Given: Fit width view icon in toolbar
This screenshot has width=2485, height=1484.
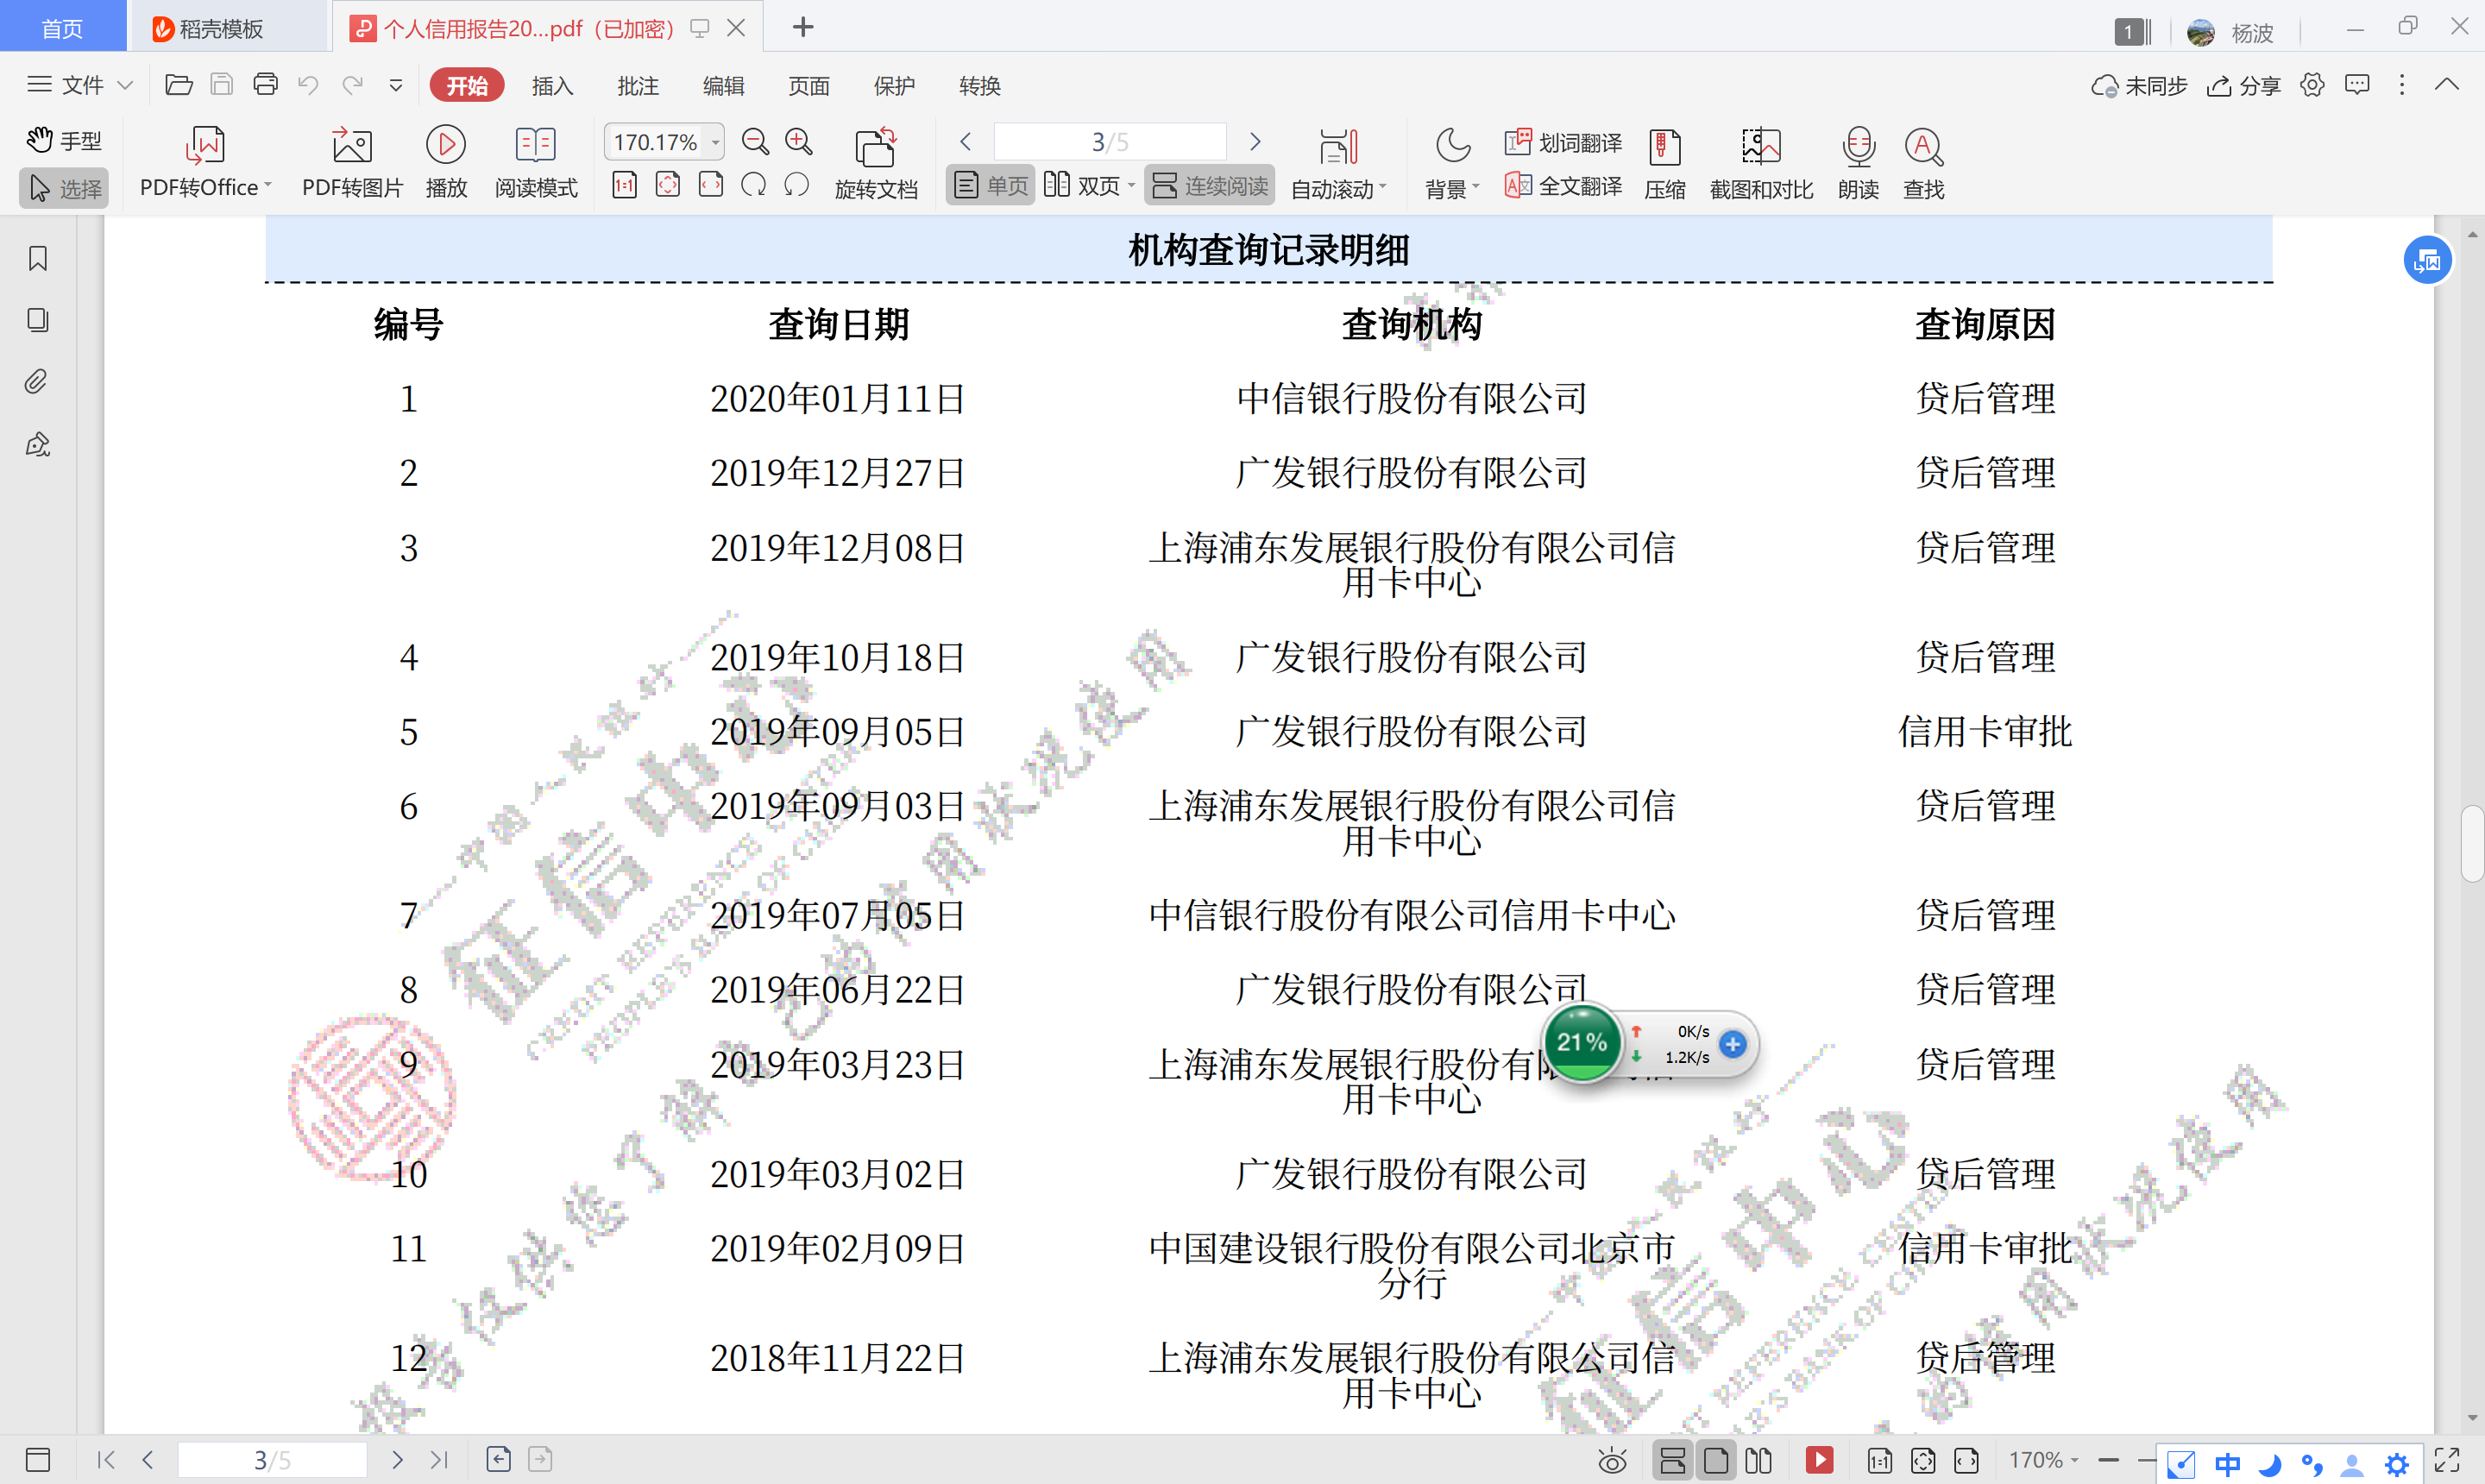Looking at the screenshot, I should pos(710,185).
